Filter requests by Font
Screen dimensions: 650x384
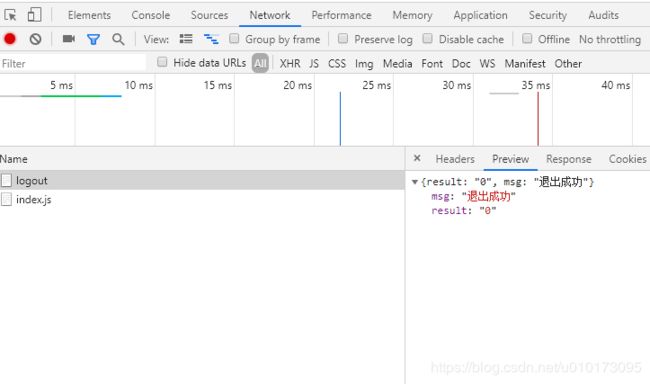pyautogui.click(x=432, y=63)
